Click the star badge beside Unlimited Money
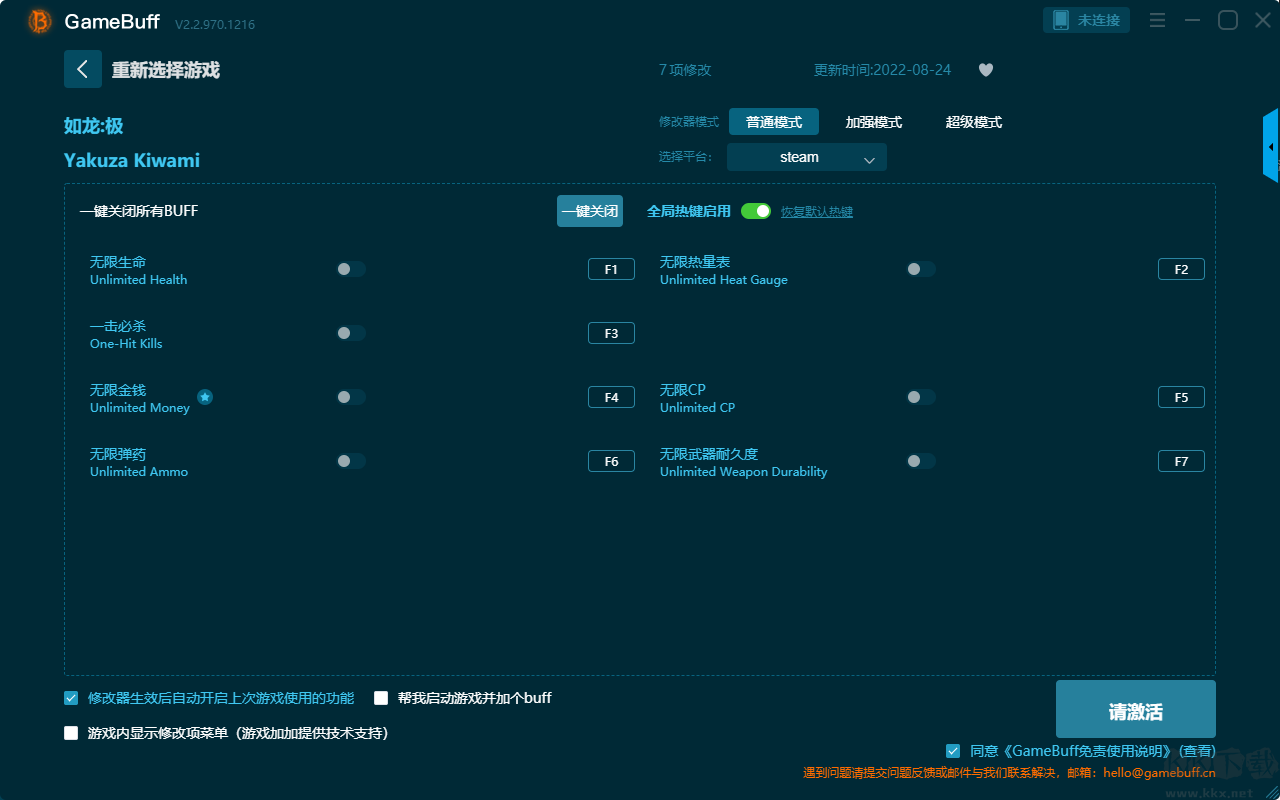 point(205,397)
